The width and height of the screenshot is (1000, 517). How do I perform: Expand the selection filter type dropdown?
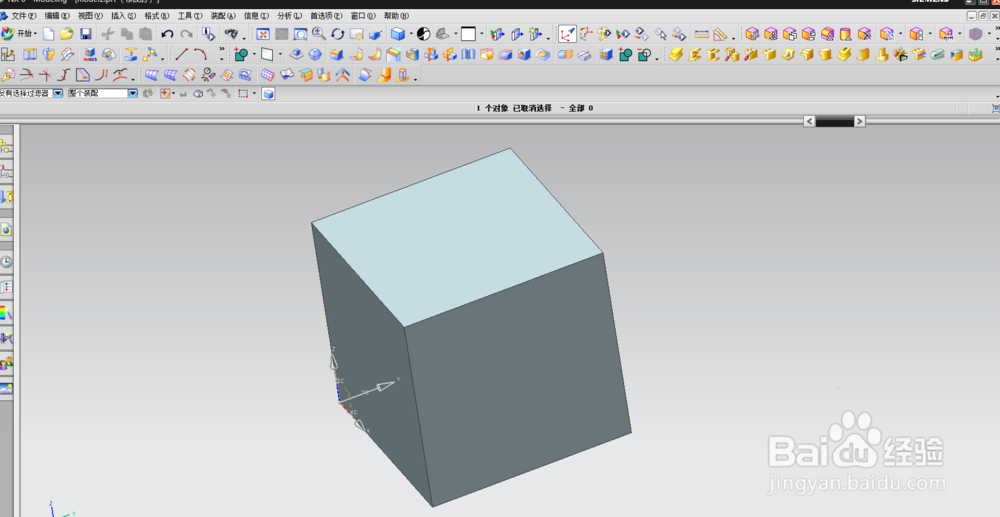point(57,94)
